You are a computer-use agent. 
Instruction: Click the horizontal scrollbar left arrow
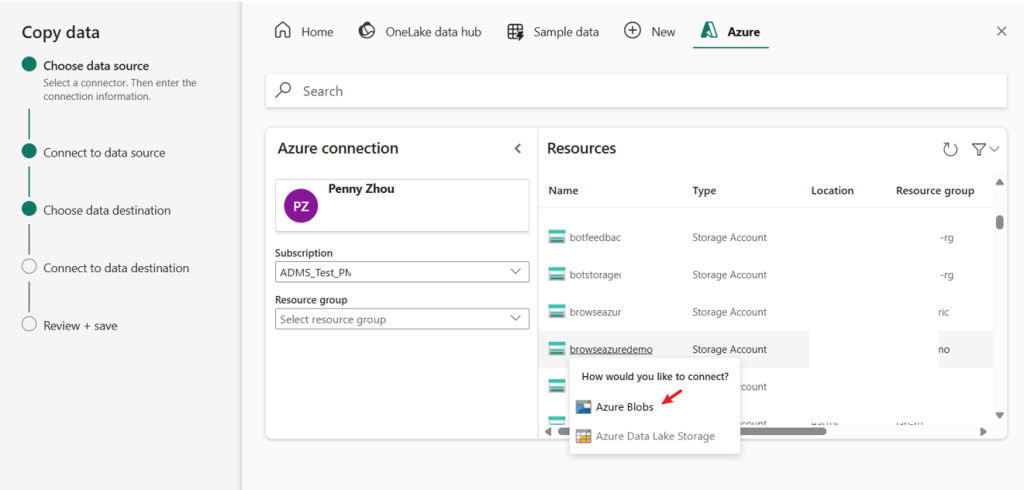click(x=549, y=431)
